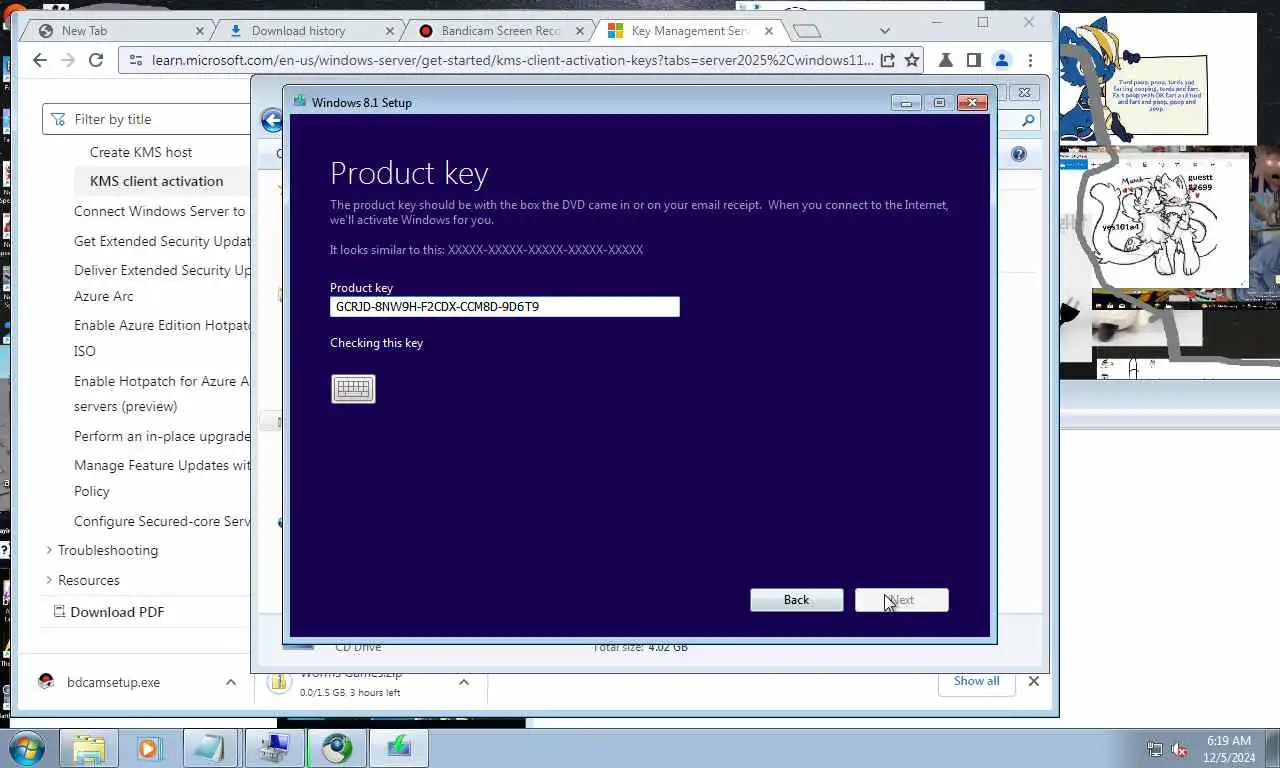Open bdcamsetup.exe download options chevron

click(231, 682)
